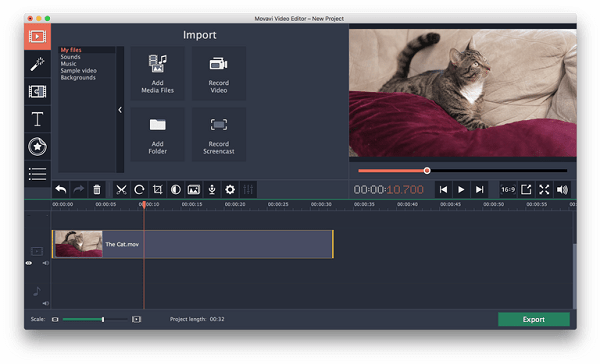Select Sample video category

tap(78, 70)
